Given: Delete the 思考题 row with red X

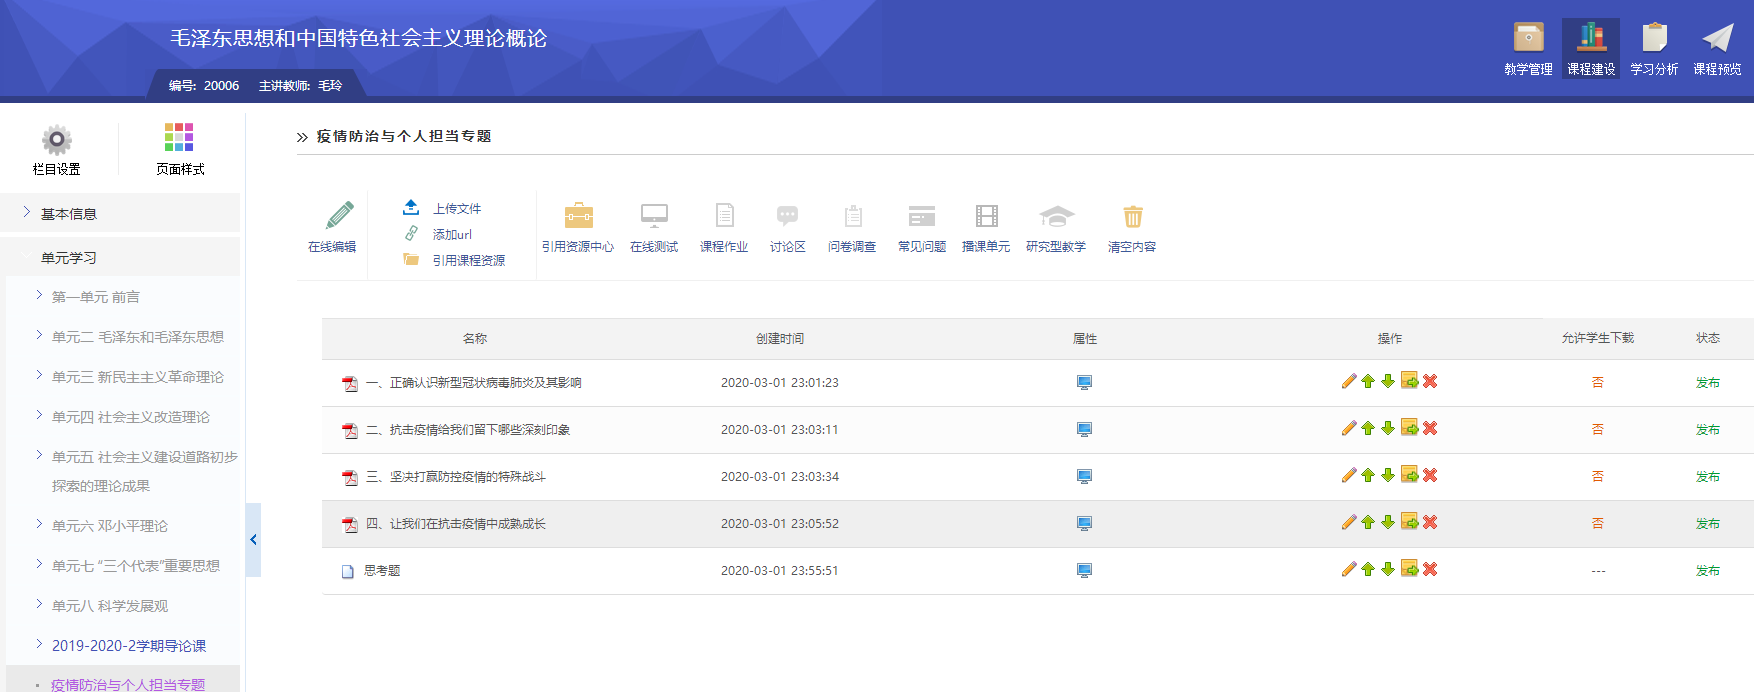Looking at the screenshot, I should point(1430,569).
